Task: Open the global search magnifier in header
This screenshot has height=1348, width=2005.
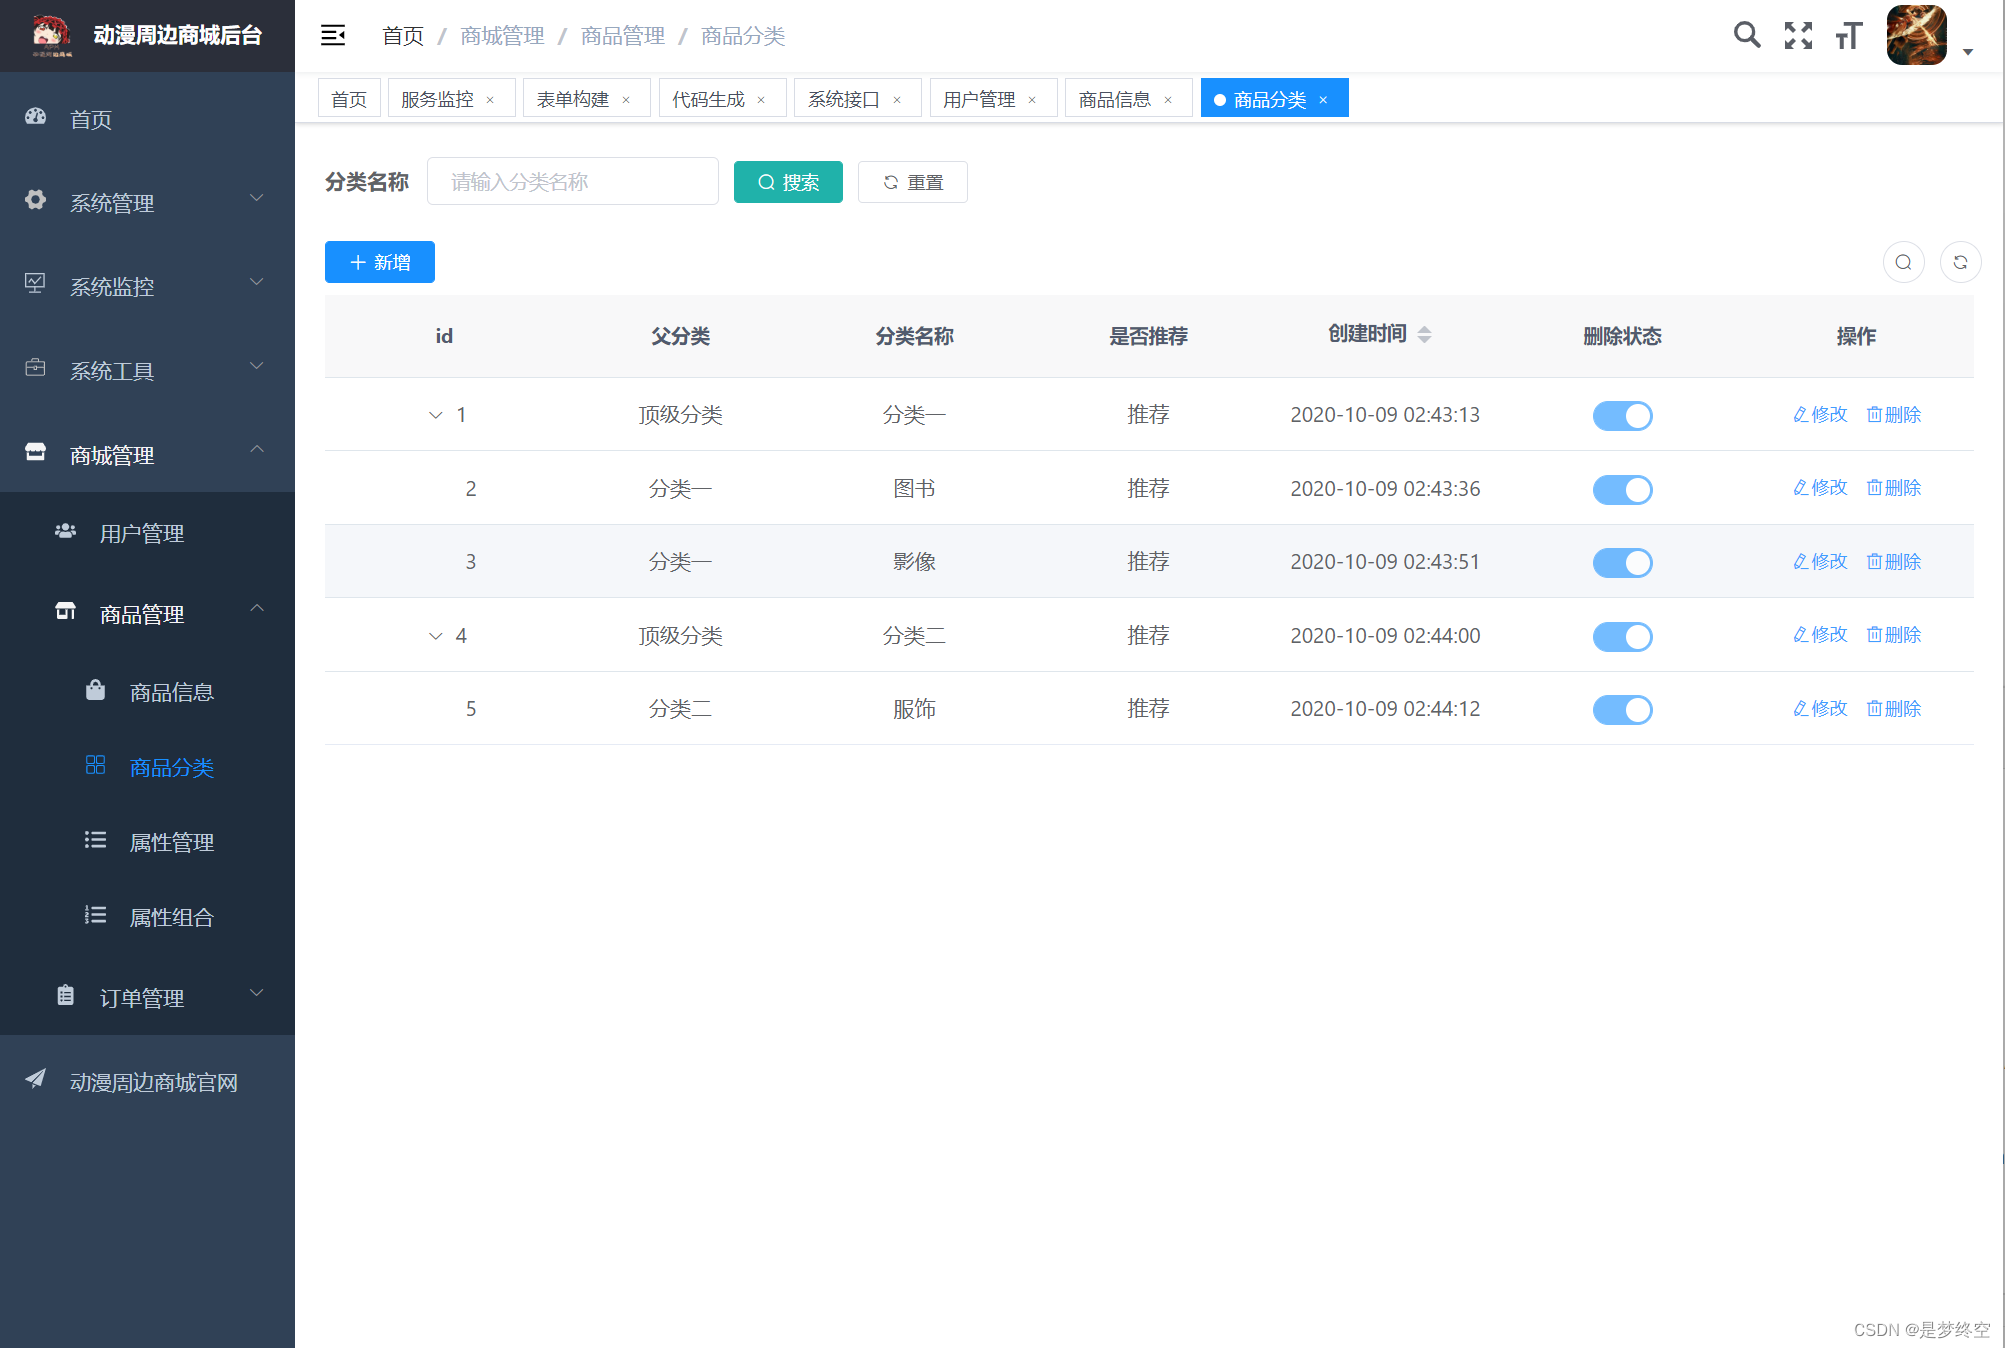Action: [x=1747, y=35]
